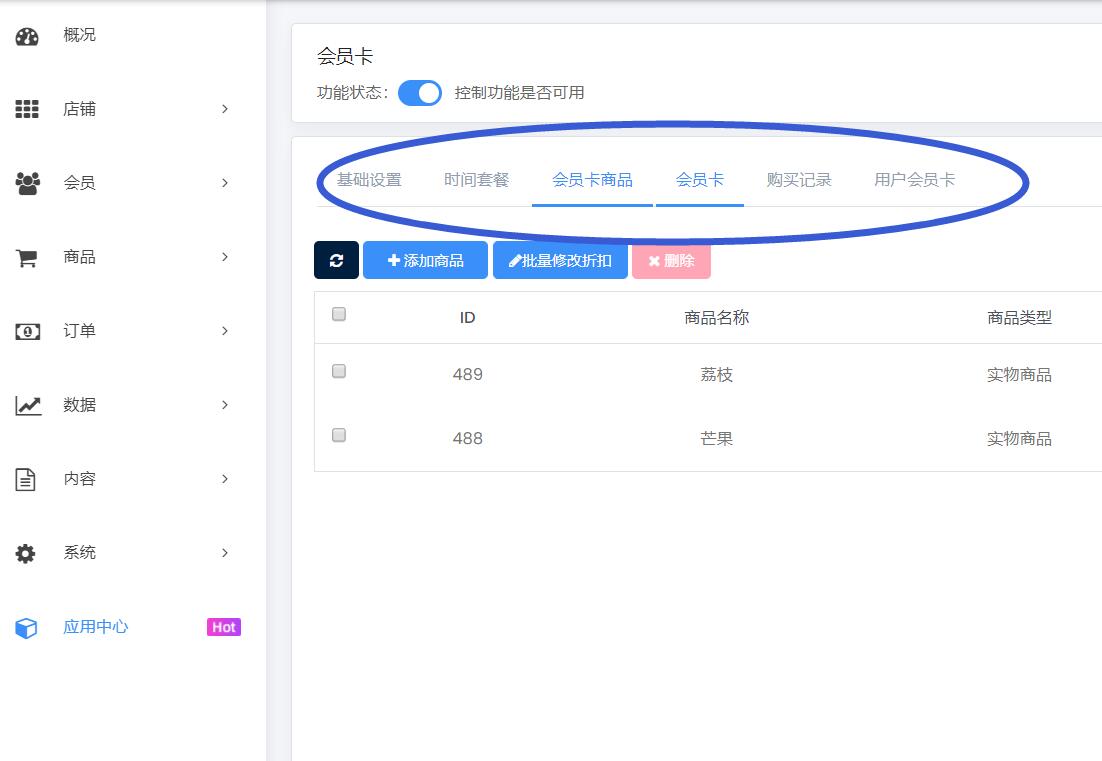Check the select-all checkbox in table header

coord(339,314)
